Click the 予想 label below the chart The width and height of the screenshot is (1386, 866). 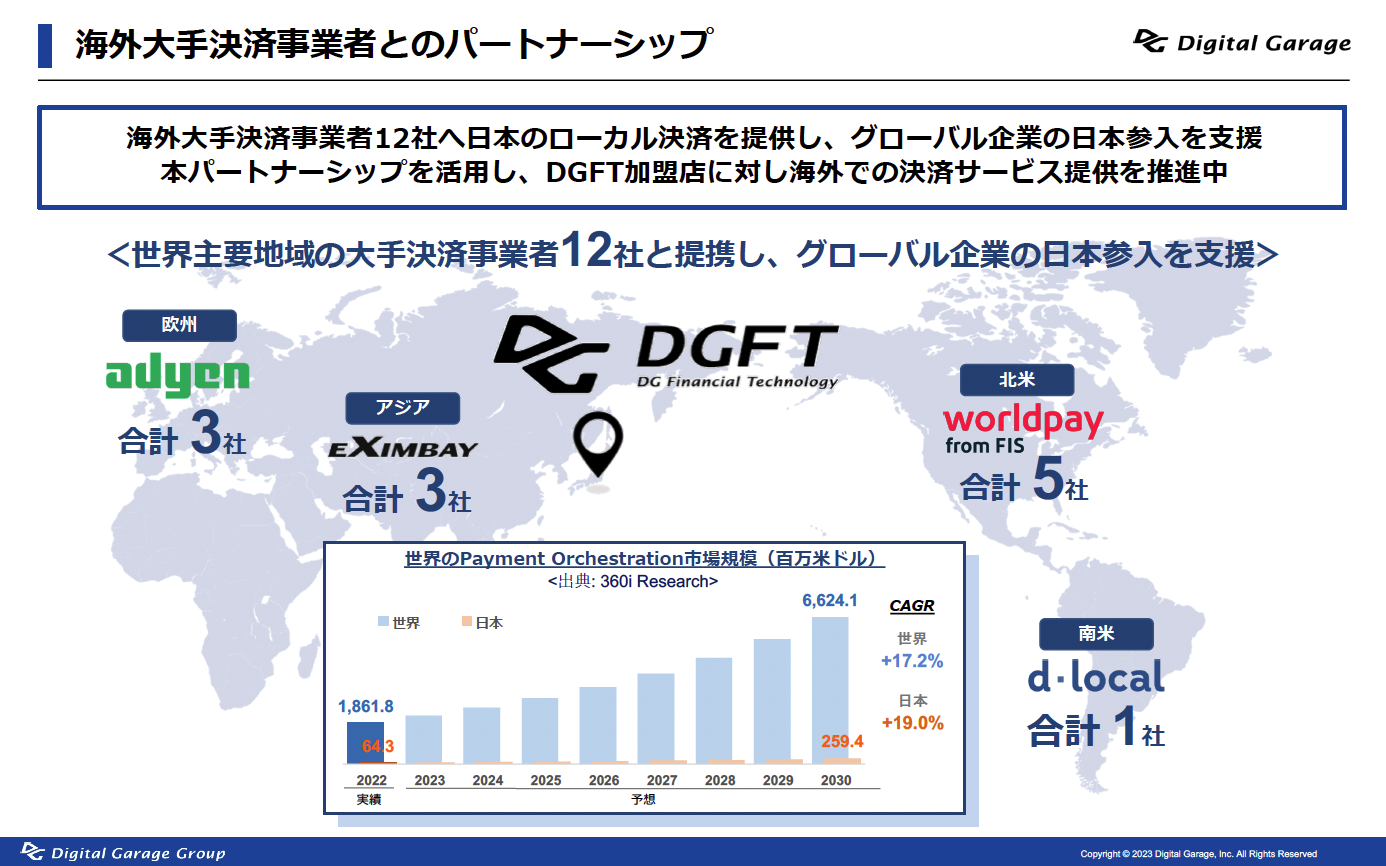[644, 800]
